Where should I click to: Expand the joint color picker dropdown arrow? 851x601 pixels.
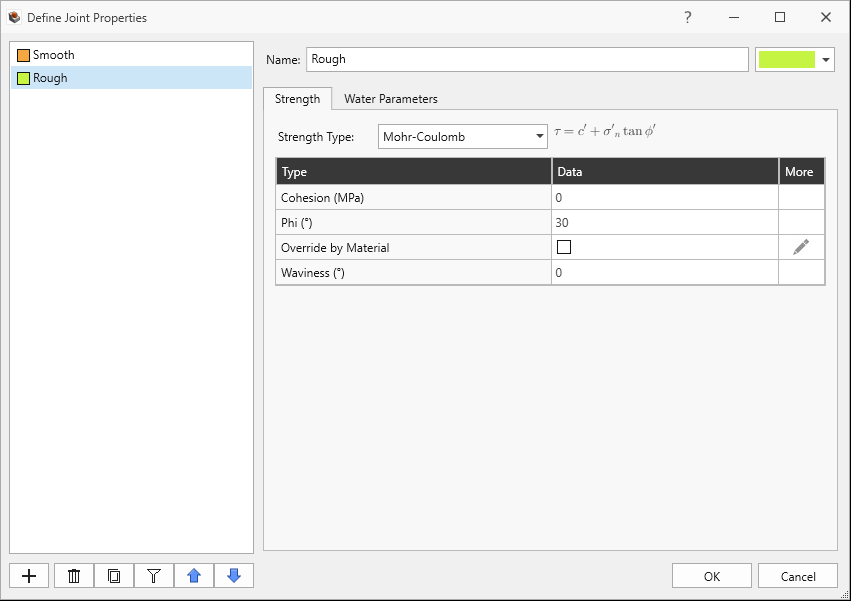pos(825,60)
